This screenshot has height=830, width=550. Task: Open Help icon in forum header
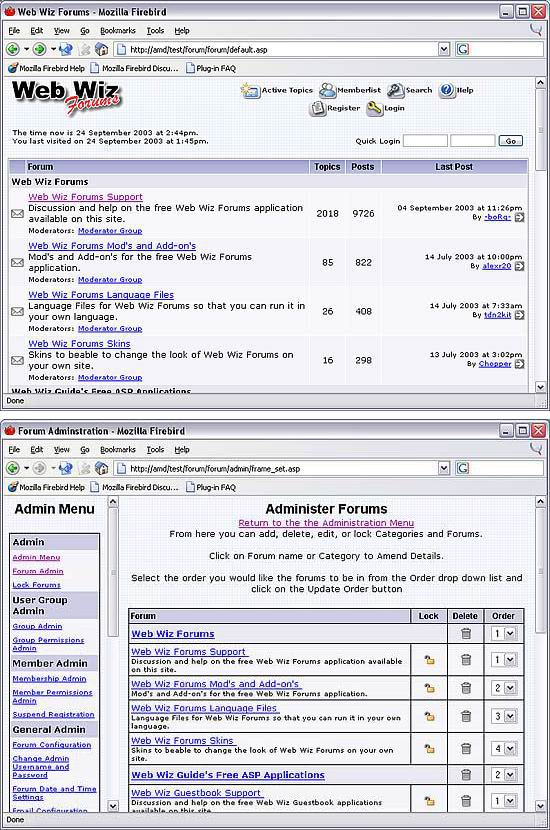(x=447, y=90)
